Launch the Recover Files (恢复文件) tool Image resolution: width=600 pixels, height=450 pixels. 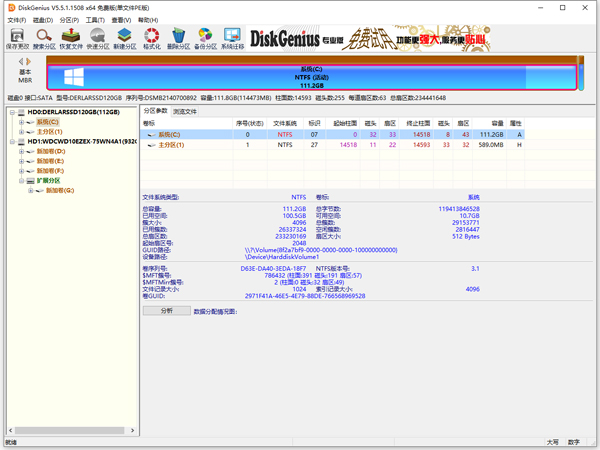tap(71, 39)
